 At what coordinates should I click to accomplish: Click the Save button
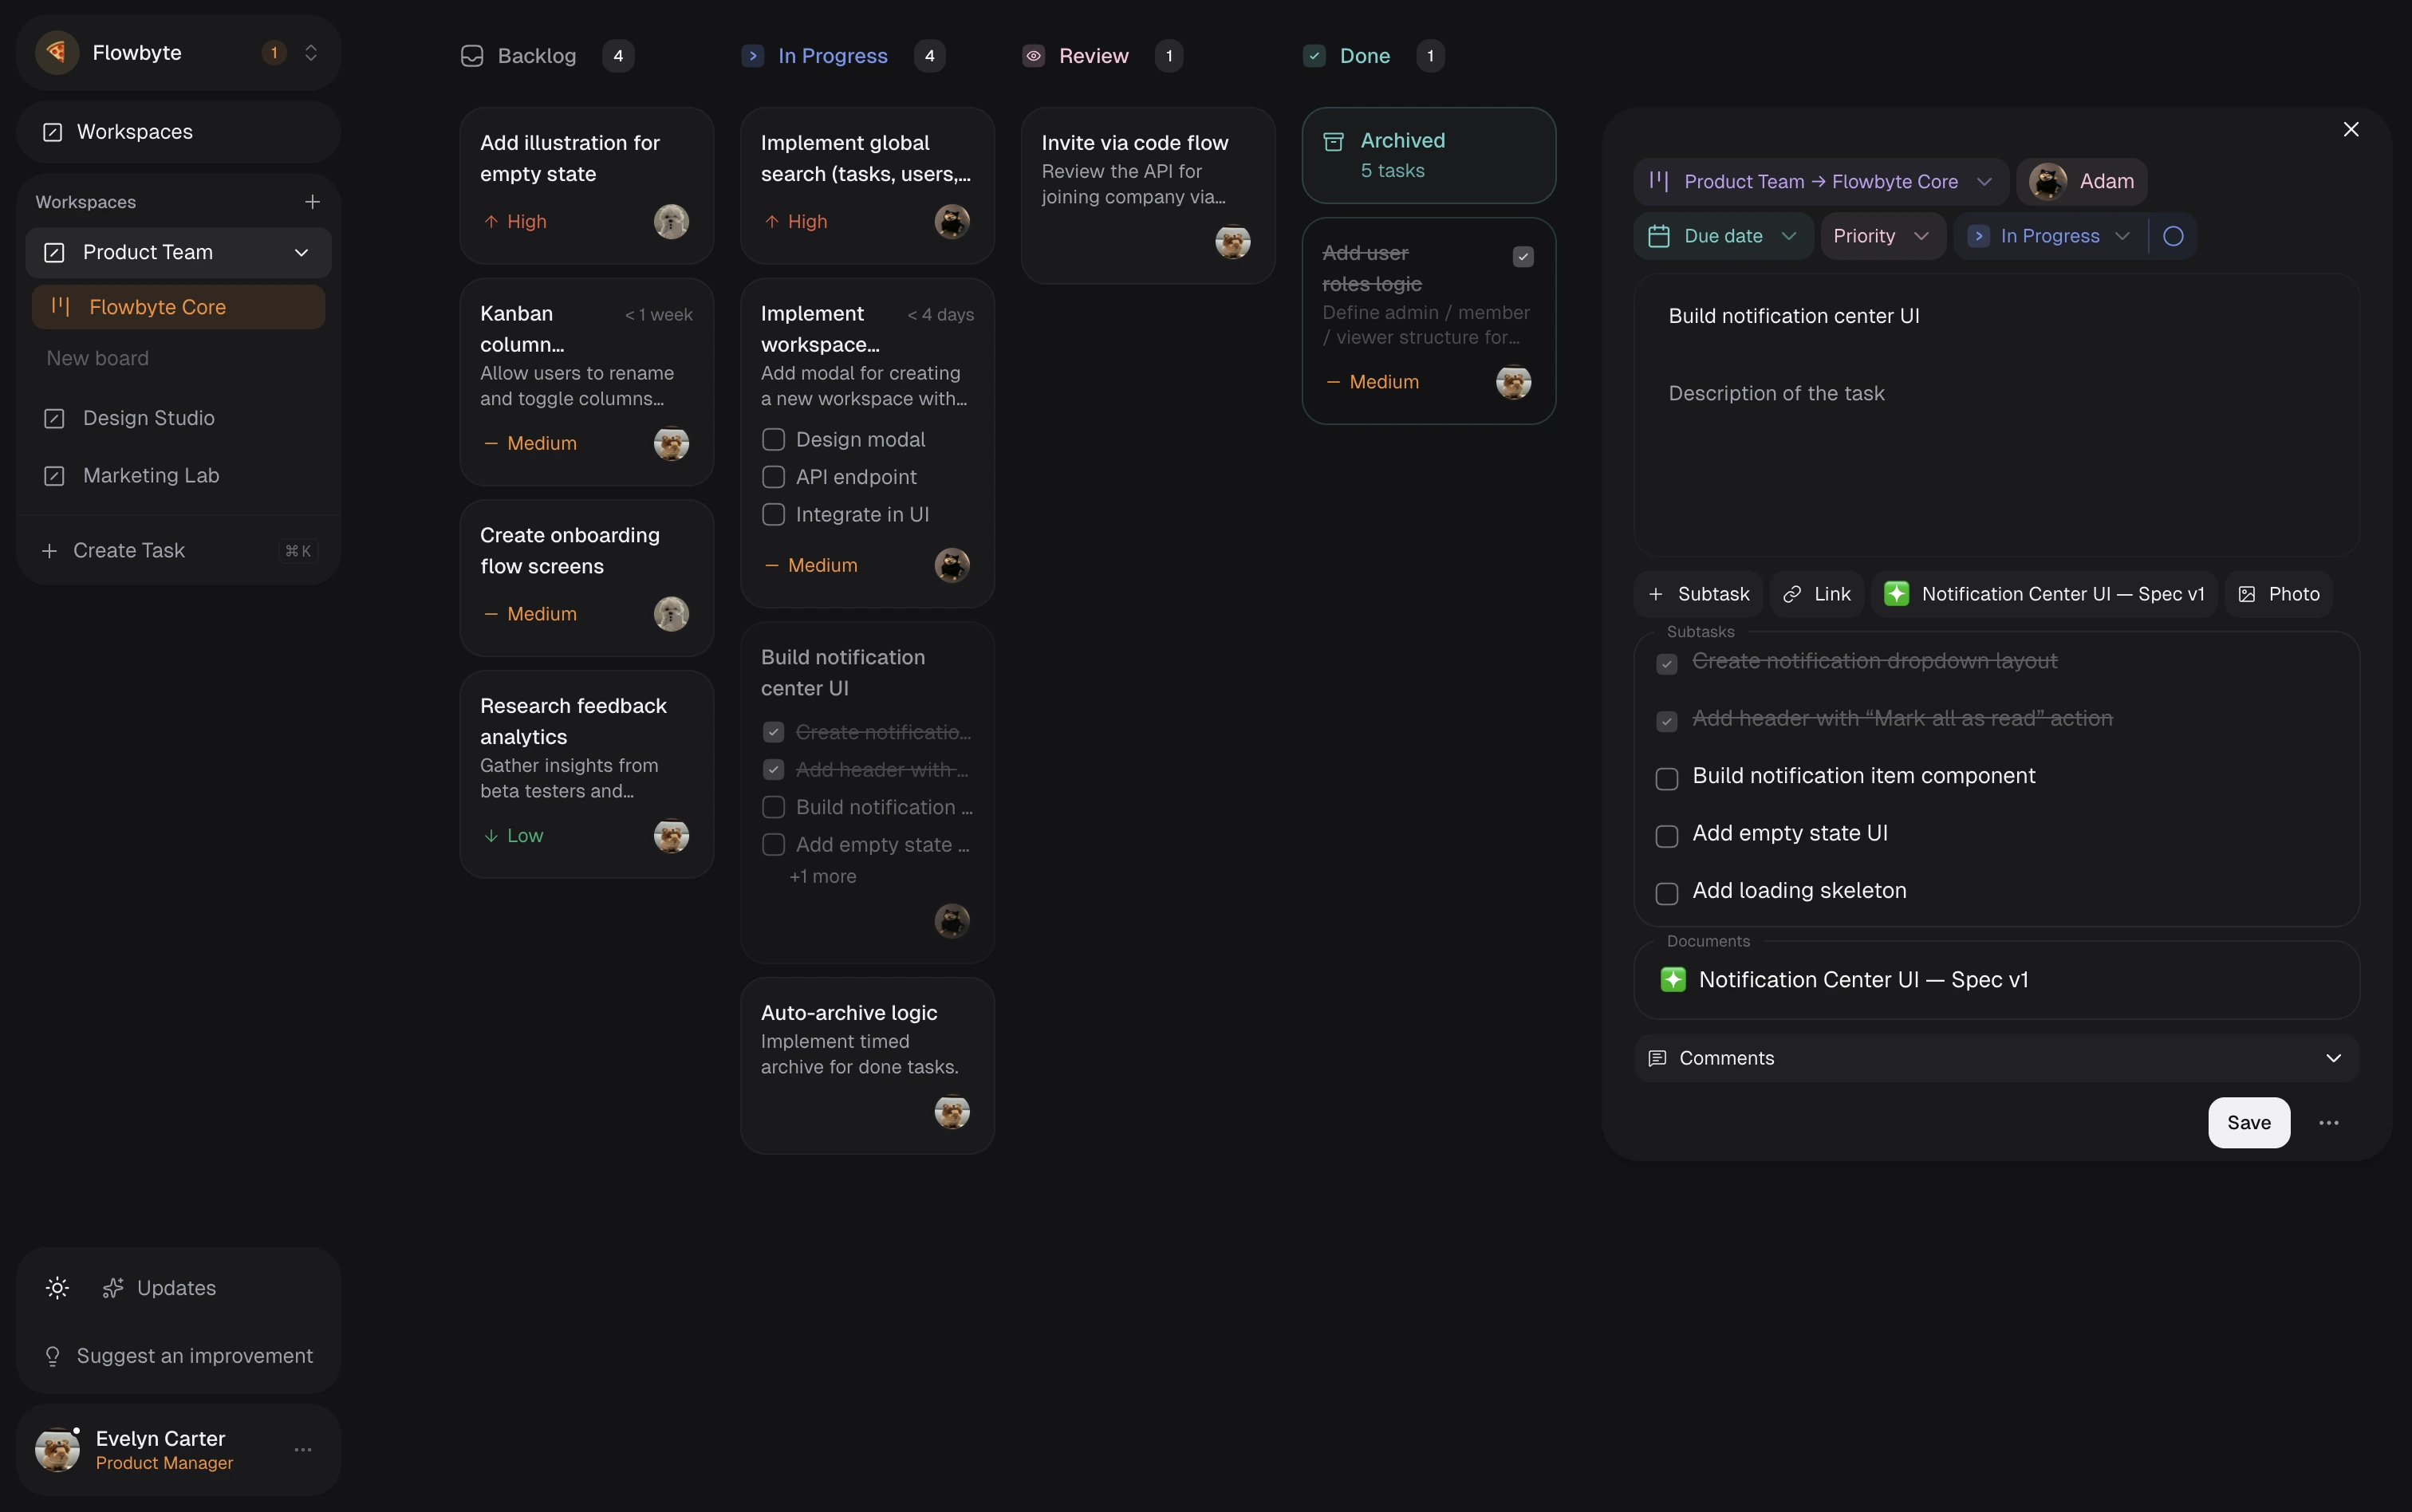coord(2248,1123)
